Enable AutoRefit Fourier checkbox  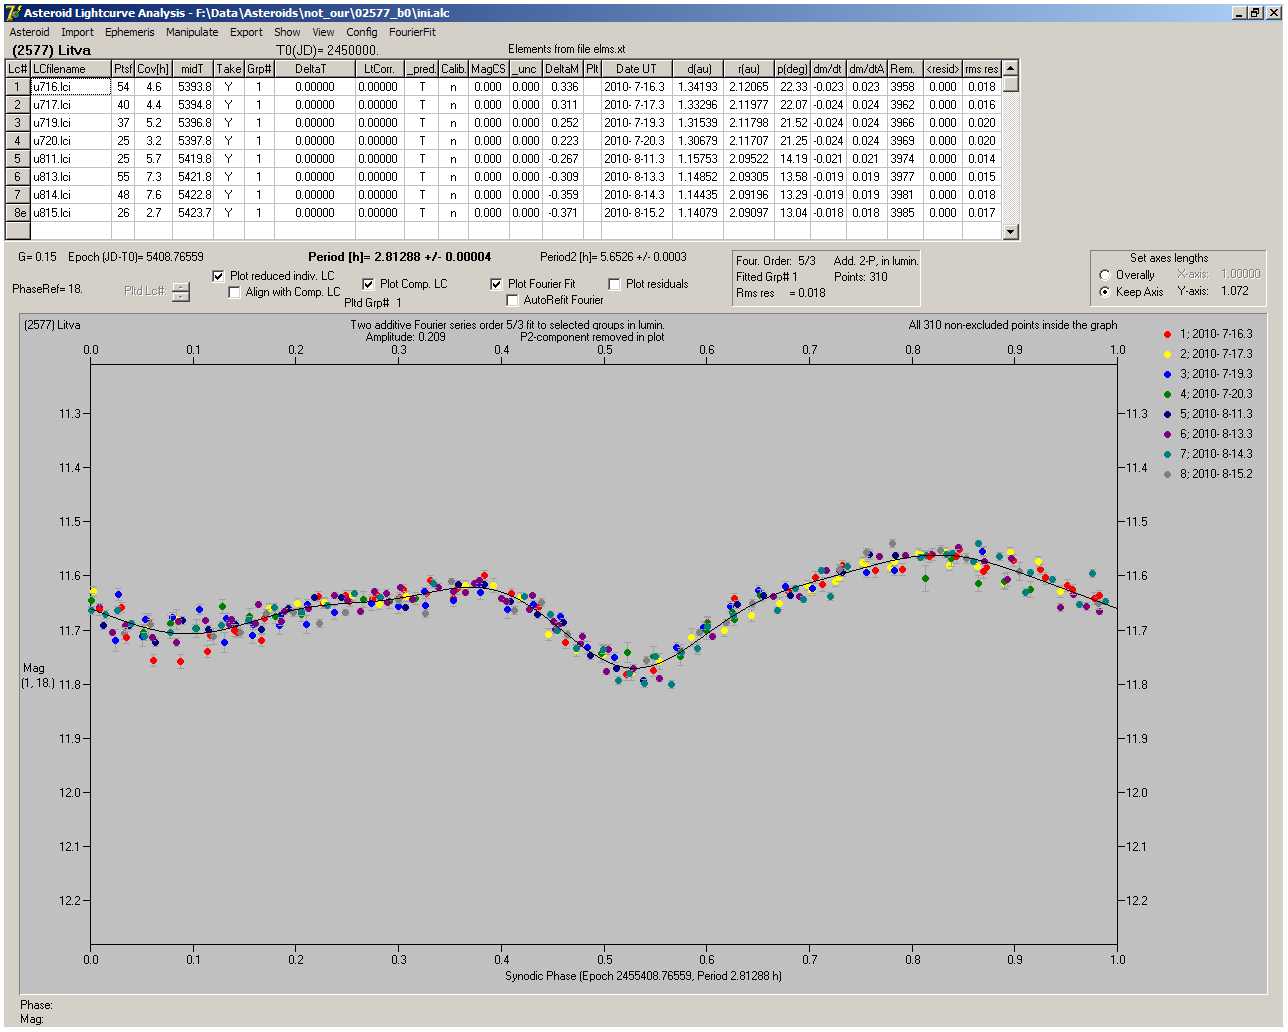point(512,300)
